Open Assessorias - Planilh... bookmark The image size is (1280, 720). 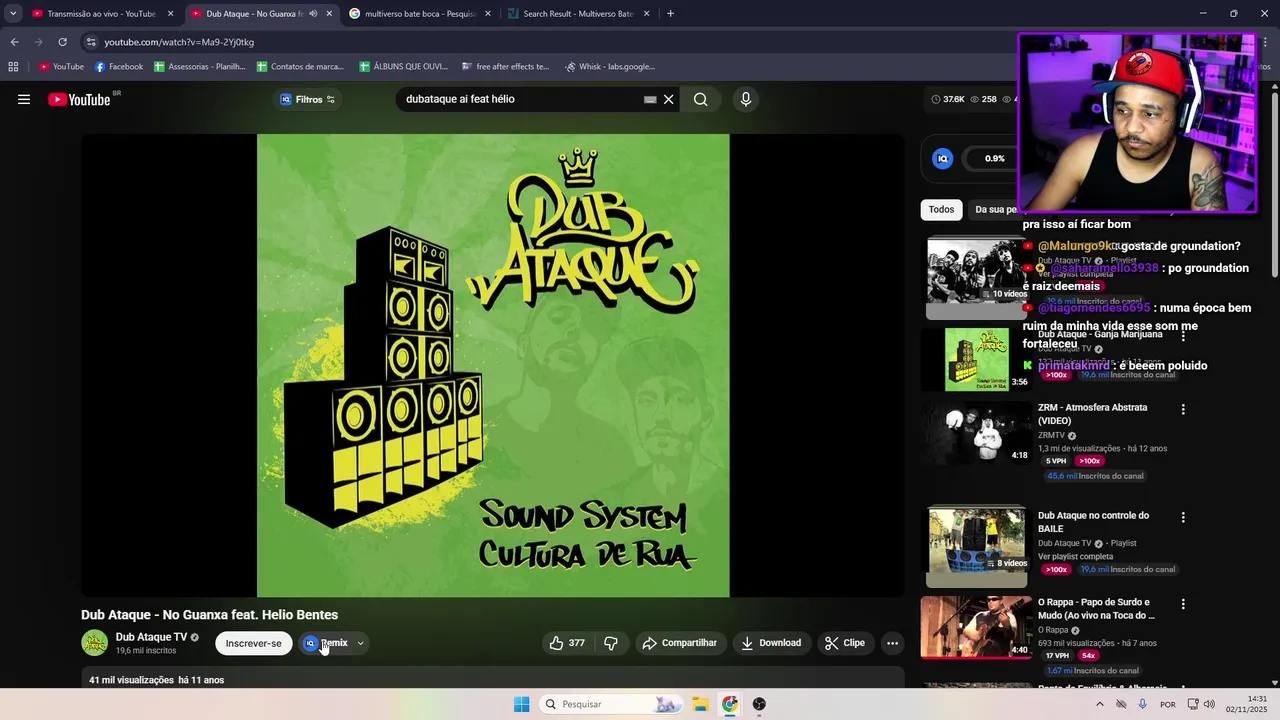(x=199, y=67)
